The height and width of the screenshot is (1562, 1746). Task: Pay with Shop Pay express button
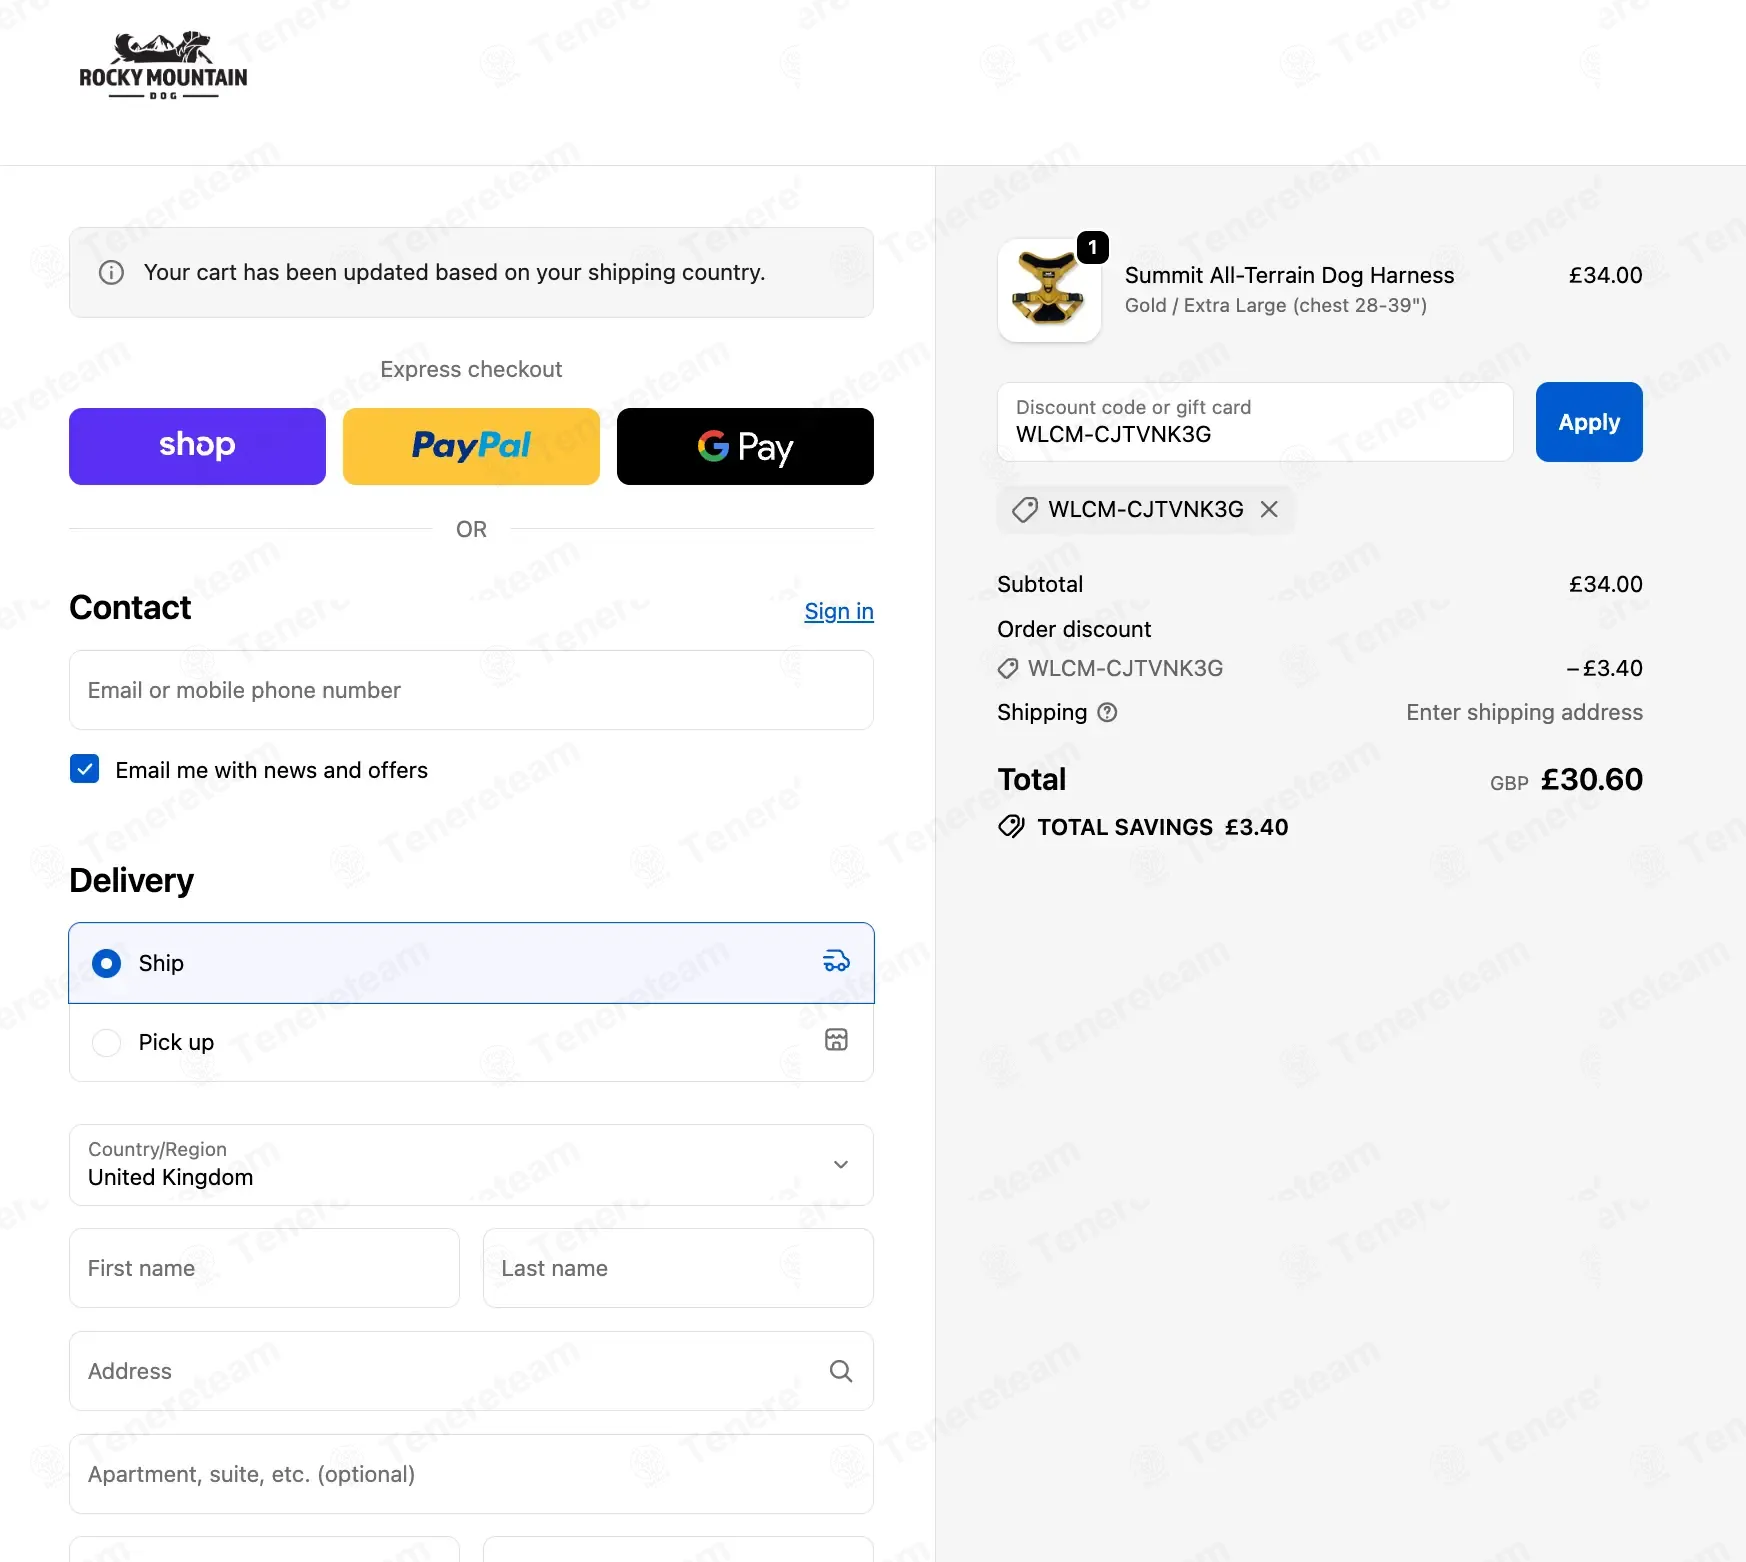[x=197, y=446]
